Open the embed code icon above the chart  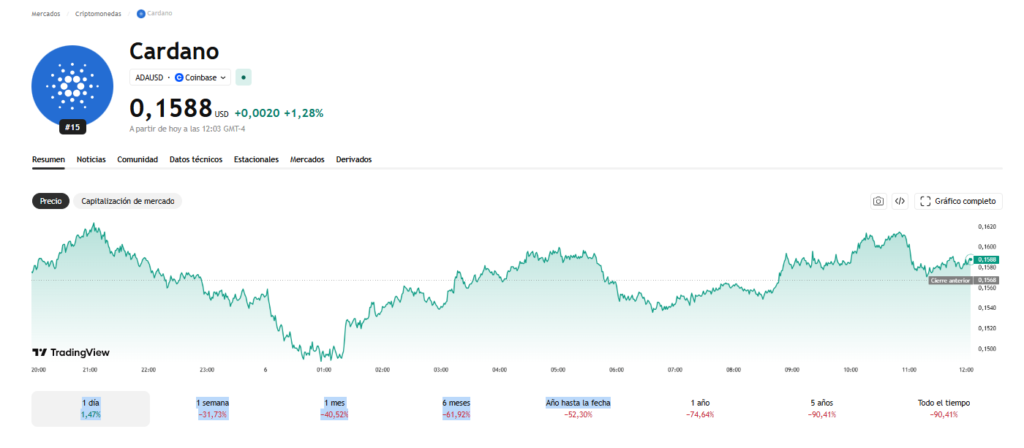pos(900,201)
